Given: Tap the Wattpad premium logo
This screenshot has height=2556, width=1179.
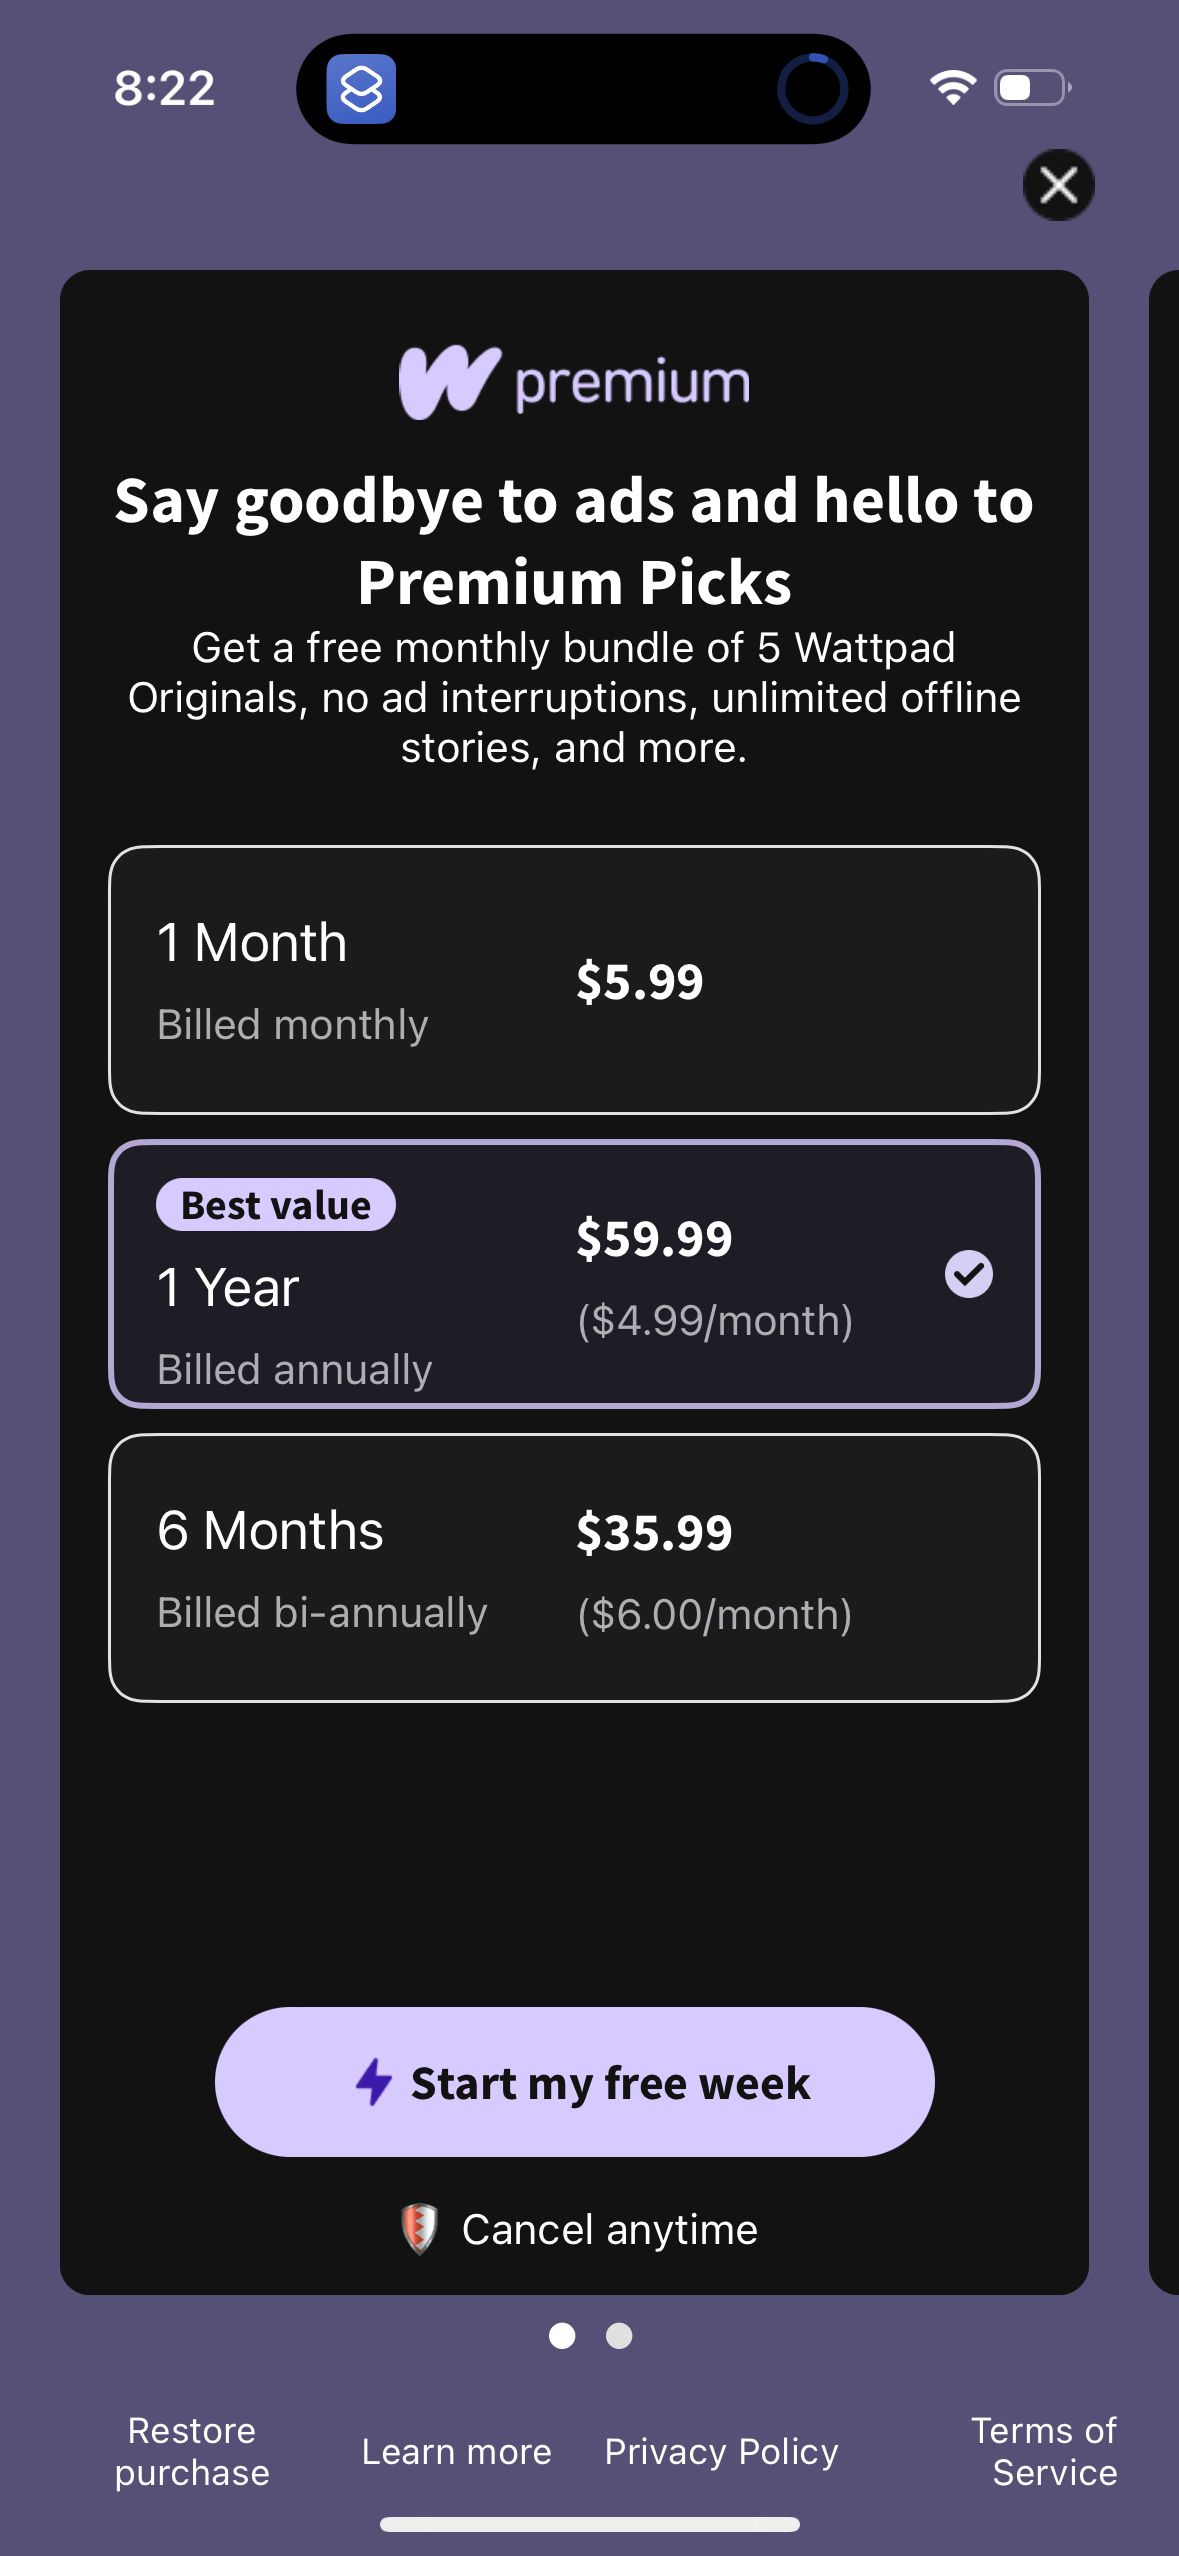Looking at the screenshot, I should 574,382.
